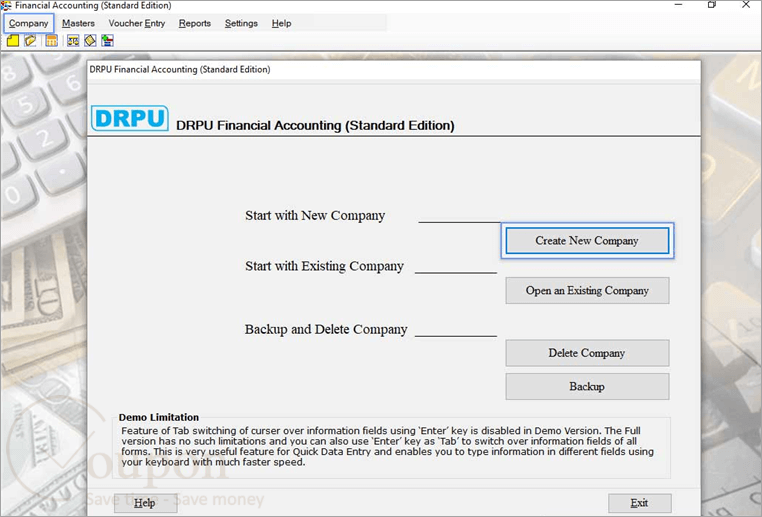Click the DRPU logo in the dialog

[x=130, y=118]
